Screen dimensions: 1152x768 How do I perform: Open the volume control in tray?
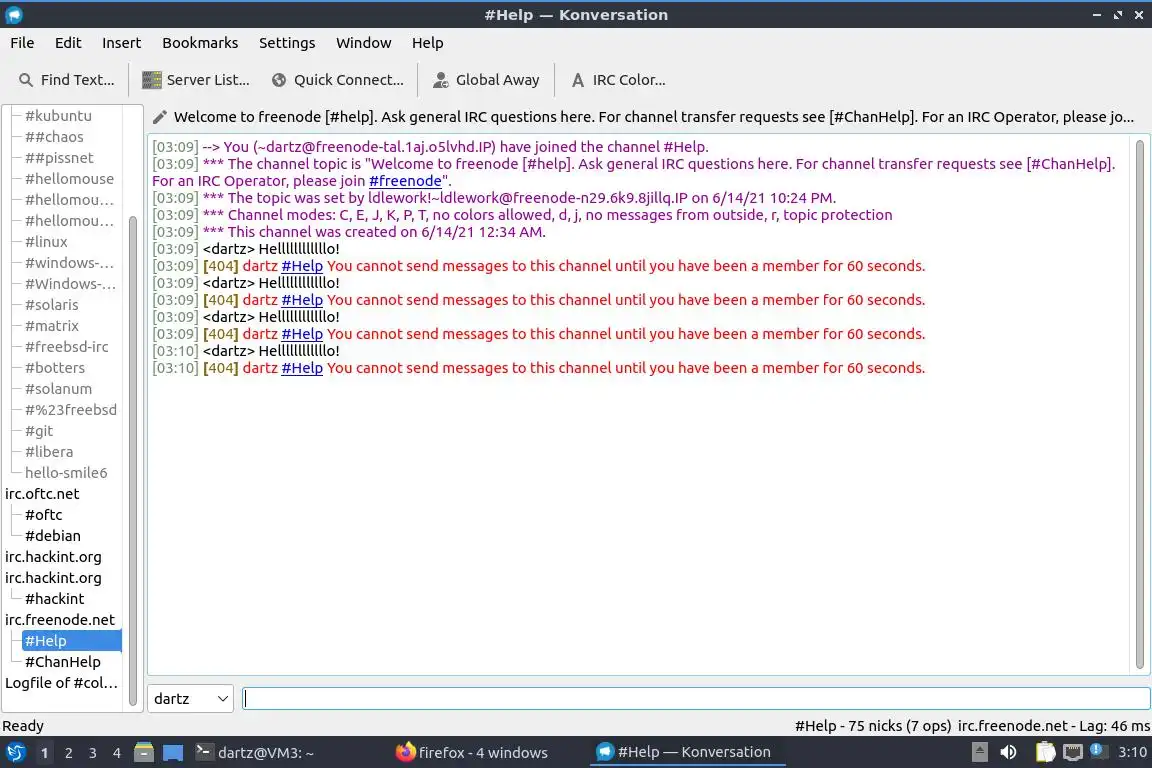1008,752
